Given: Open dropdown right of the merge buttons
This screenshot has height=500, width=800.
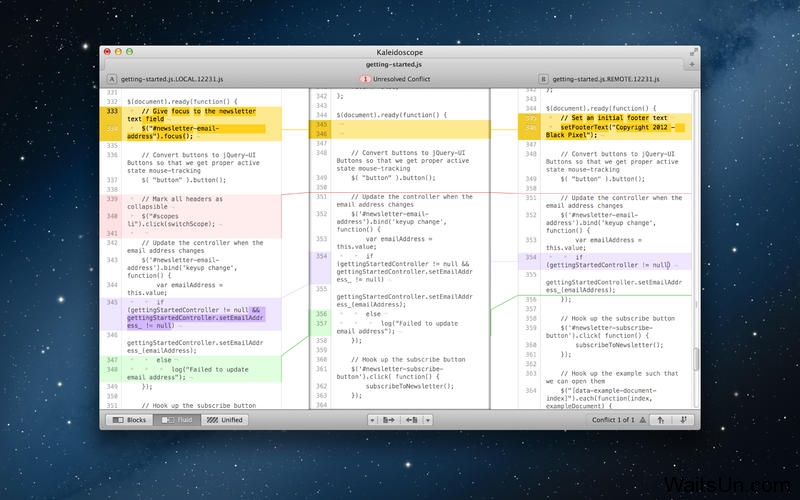Looking at the screenshot, I should point(427,420).
